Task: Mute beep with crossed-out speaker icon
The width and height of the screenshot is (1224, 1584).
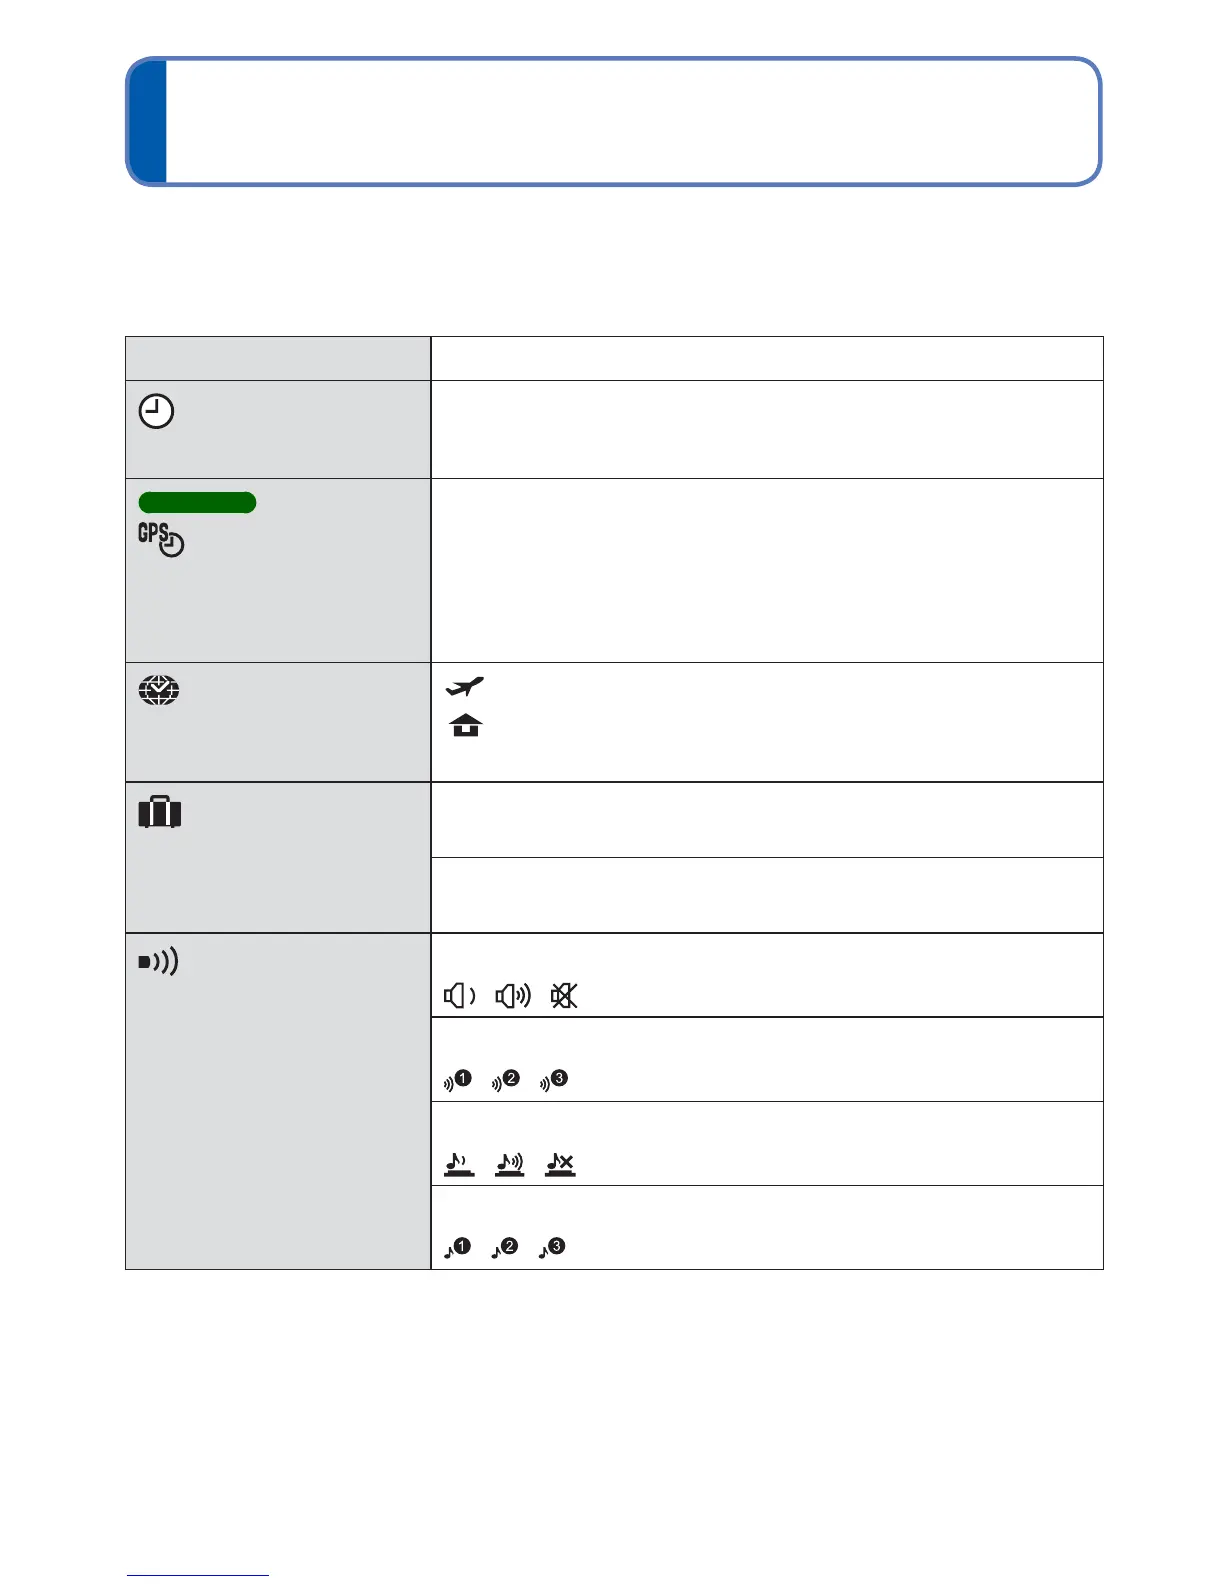Action: click(564, 996)
